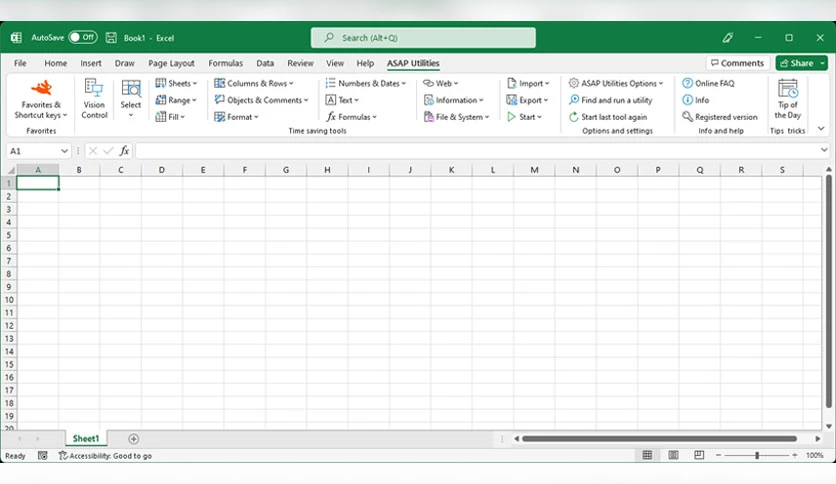Click the Save icon in title bar
This screenshot has height=484, width=836.
(x=111, y=37)
